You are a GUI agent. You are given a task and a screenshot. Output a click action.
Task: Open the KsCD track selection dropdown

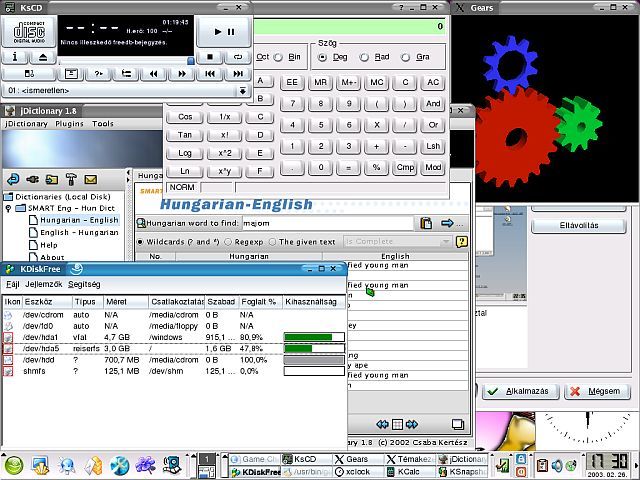point(242,91)
